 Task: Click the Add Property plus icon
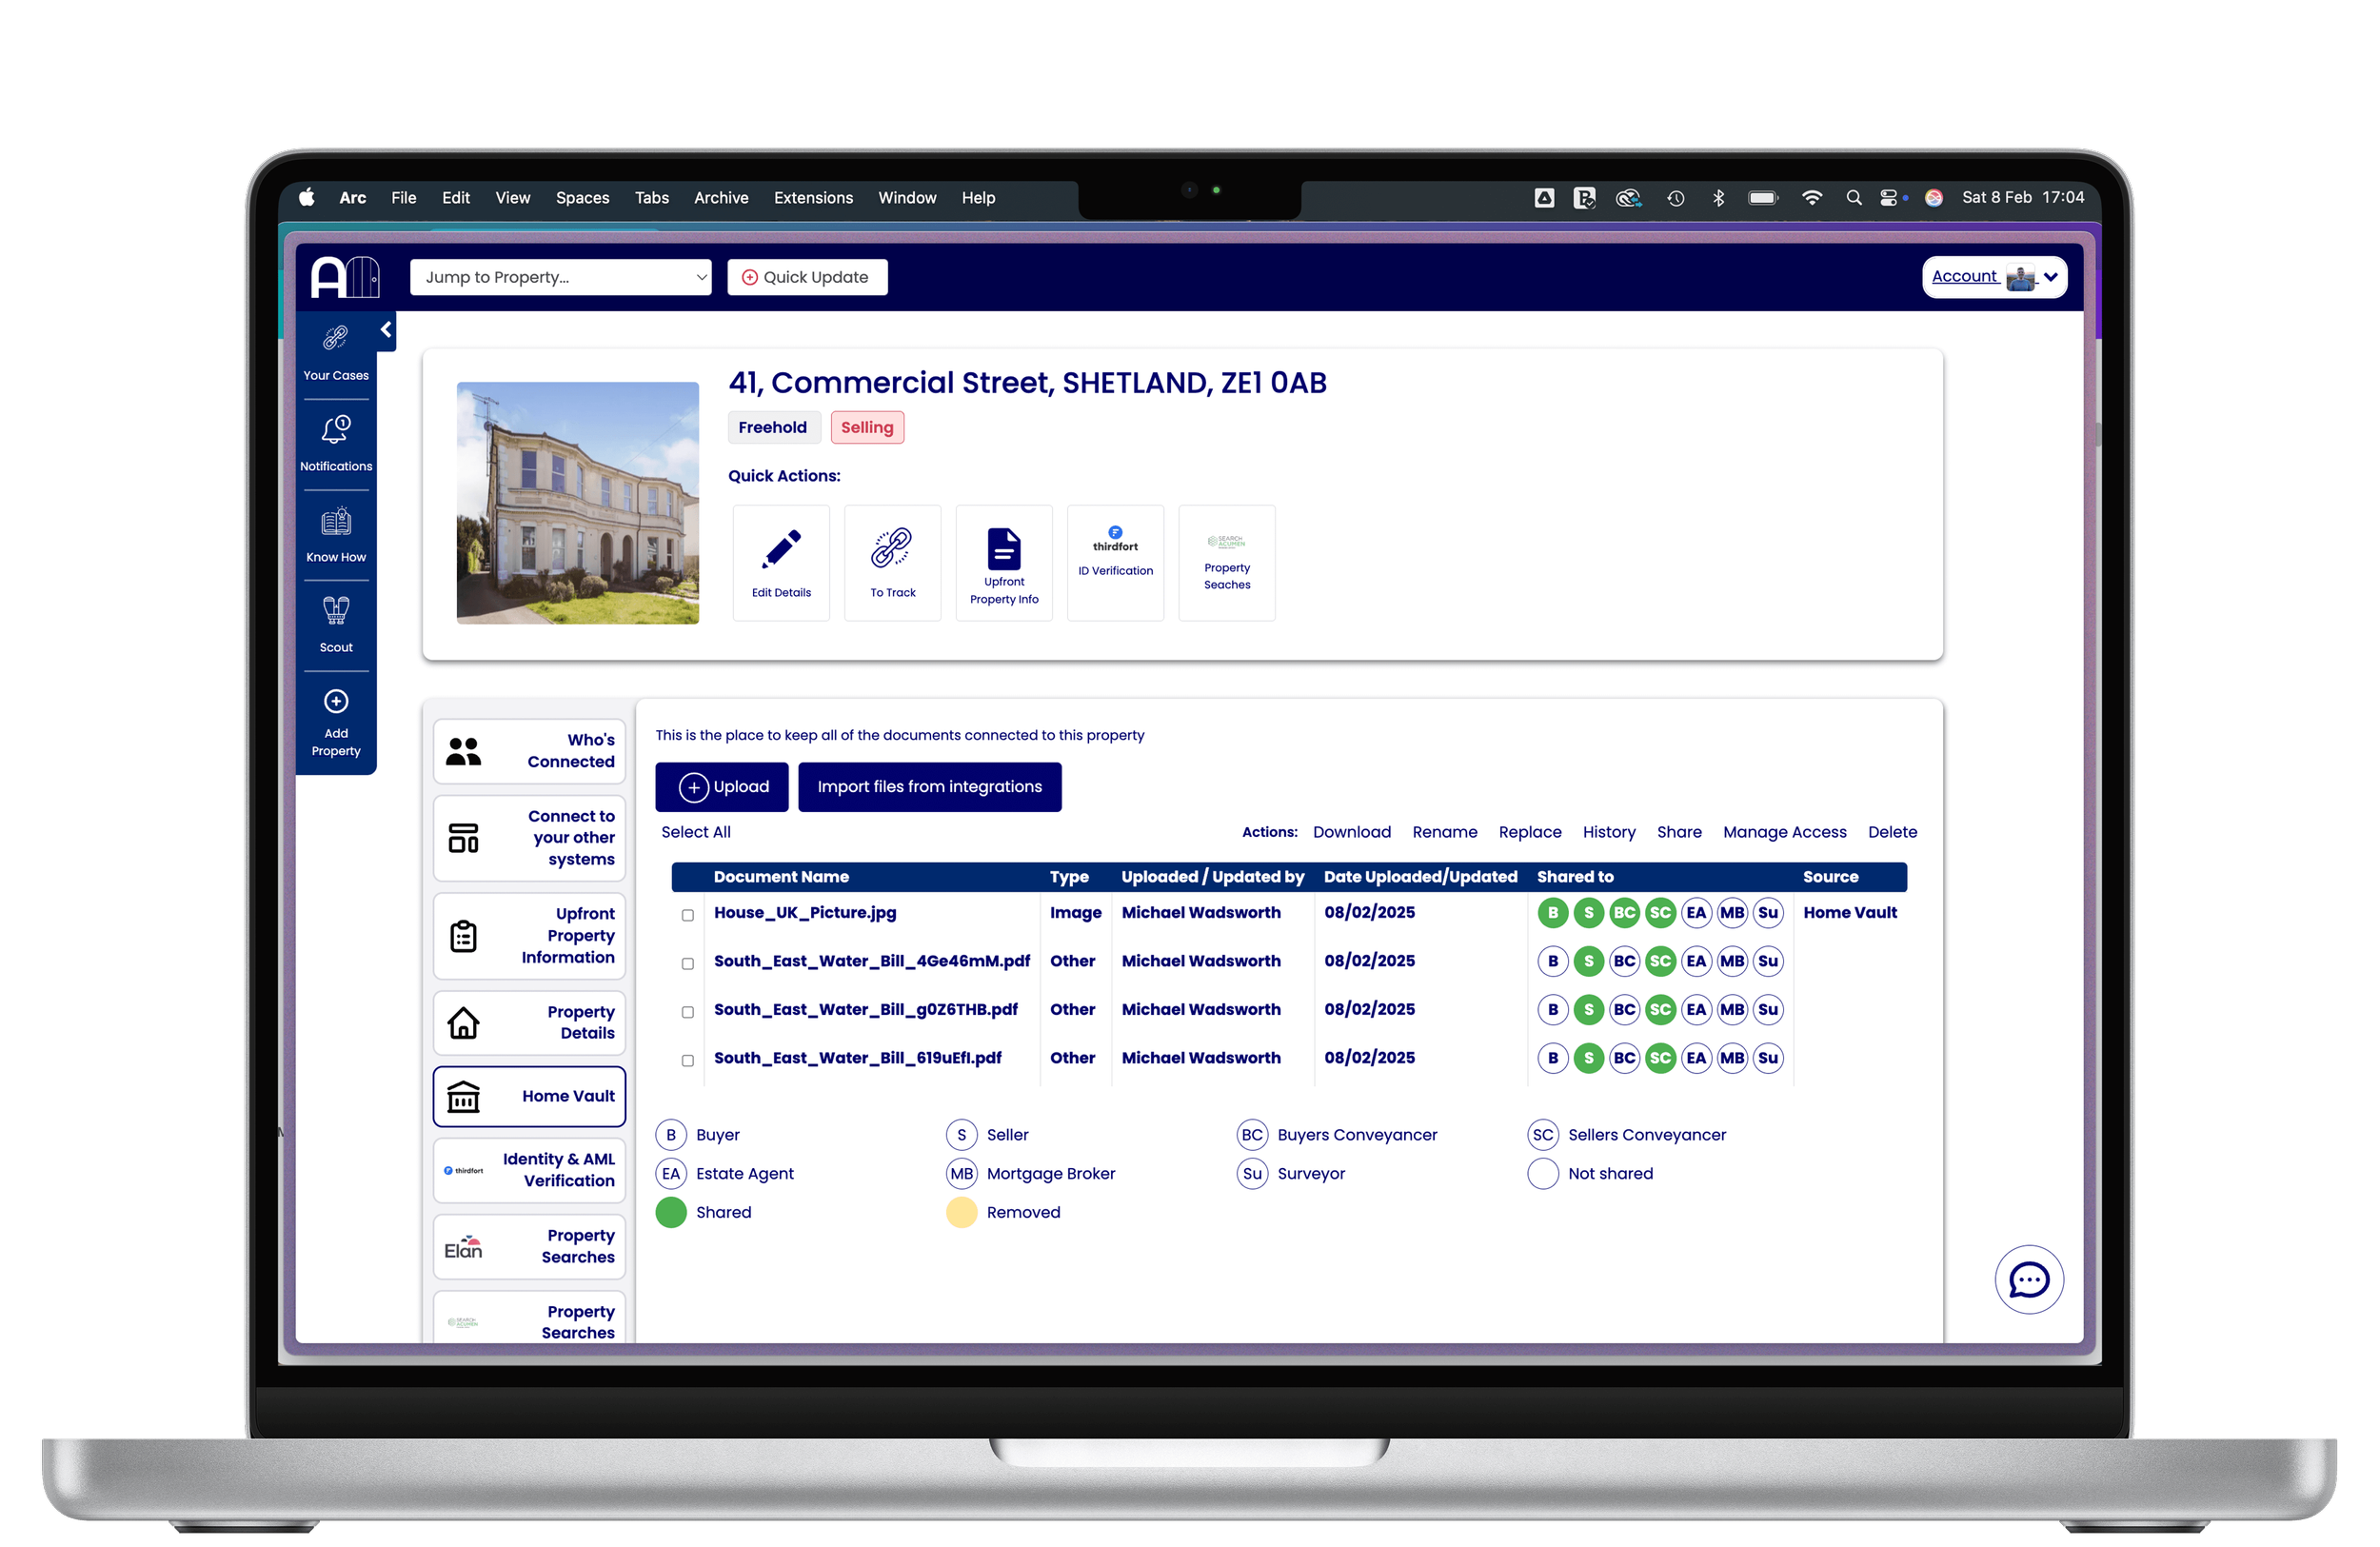pyautogui.click(x=336, y=702)
